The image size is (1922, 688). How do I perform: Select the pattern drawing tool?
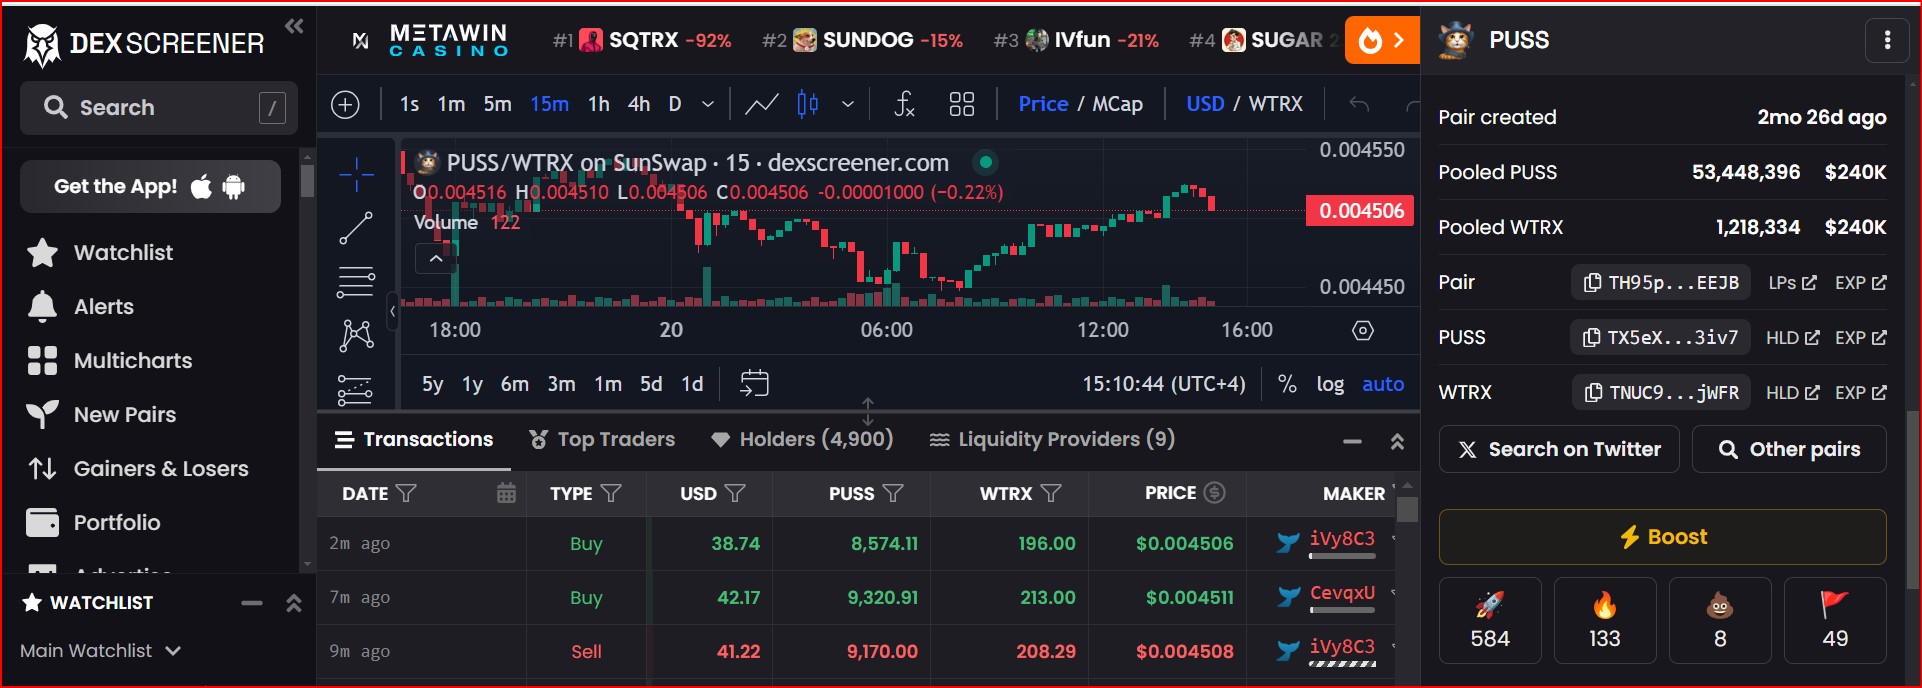click(356, 335)
